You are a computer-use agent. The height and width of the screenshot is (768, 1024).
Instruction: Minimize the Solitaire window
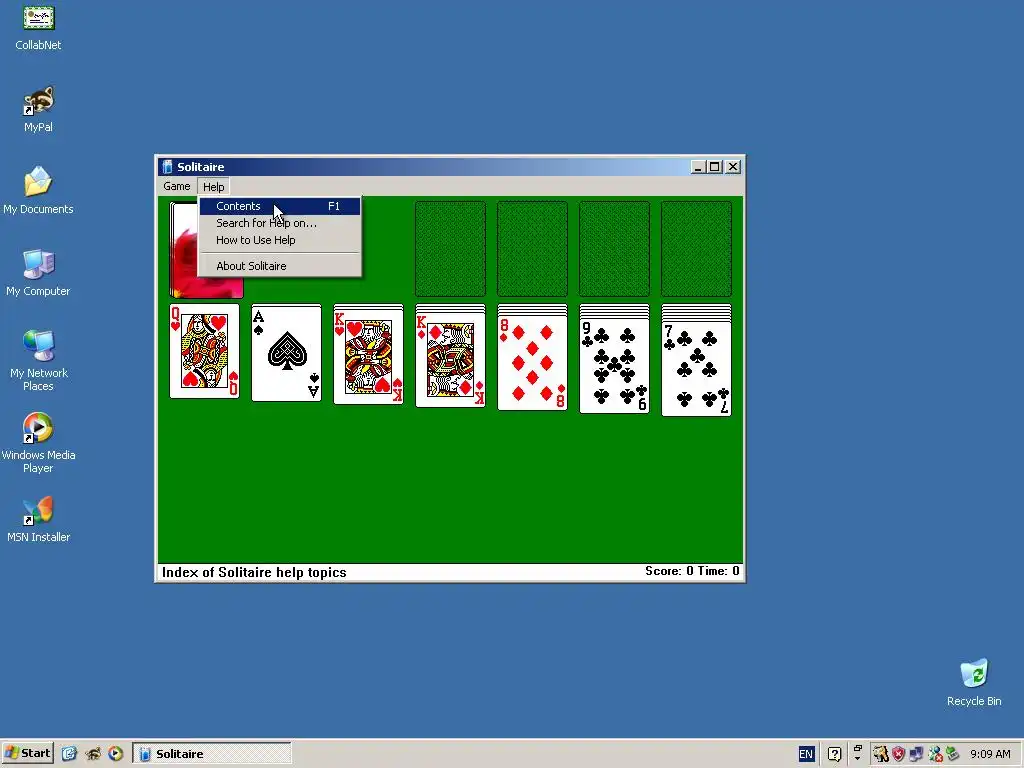point(697,167)
